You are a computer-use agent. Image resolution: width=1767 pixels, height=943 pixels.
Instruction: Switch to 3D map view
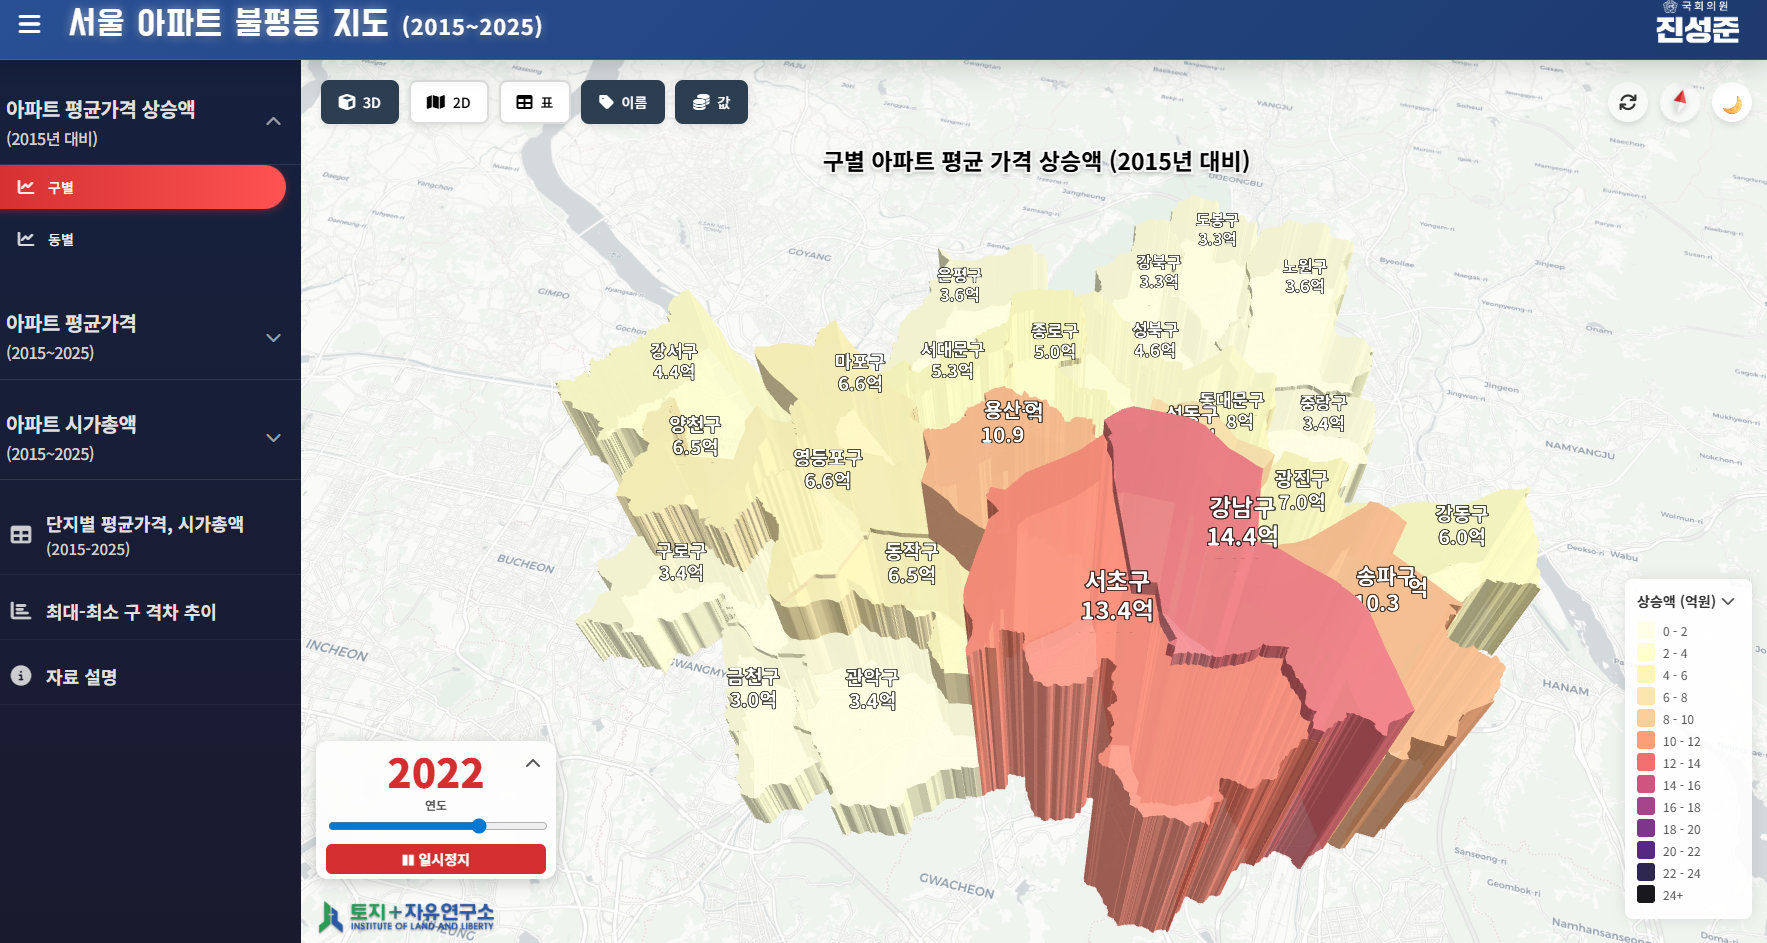(360, 102)
